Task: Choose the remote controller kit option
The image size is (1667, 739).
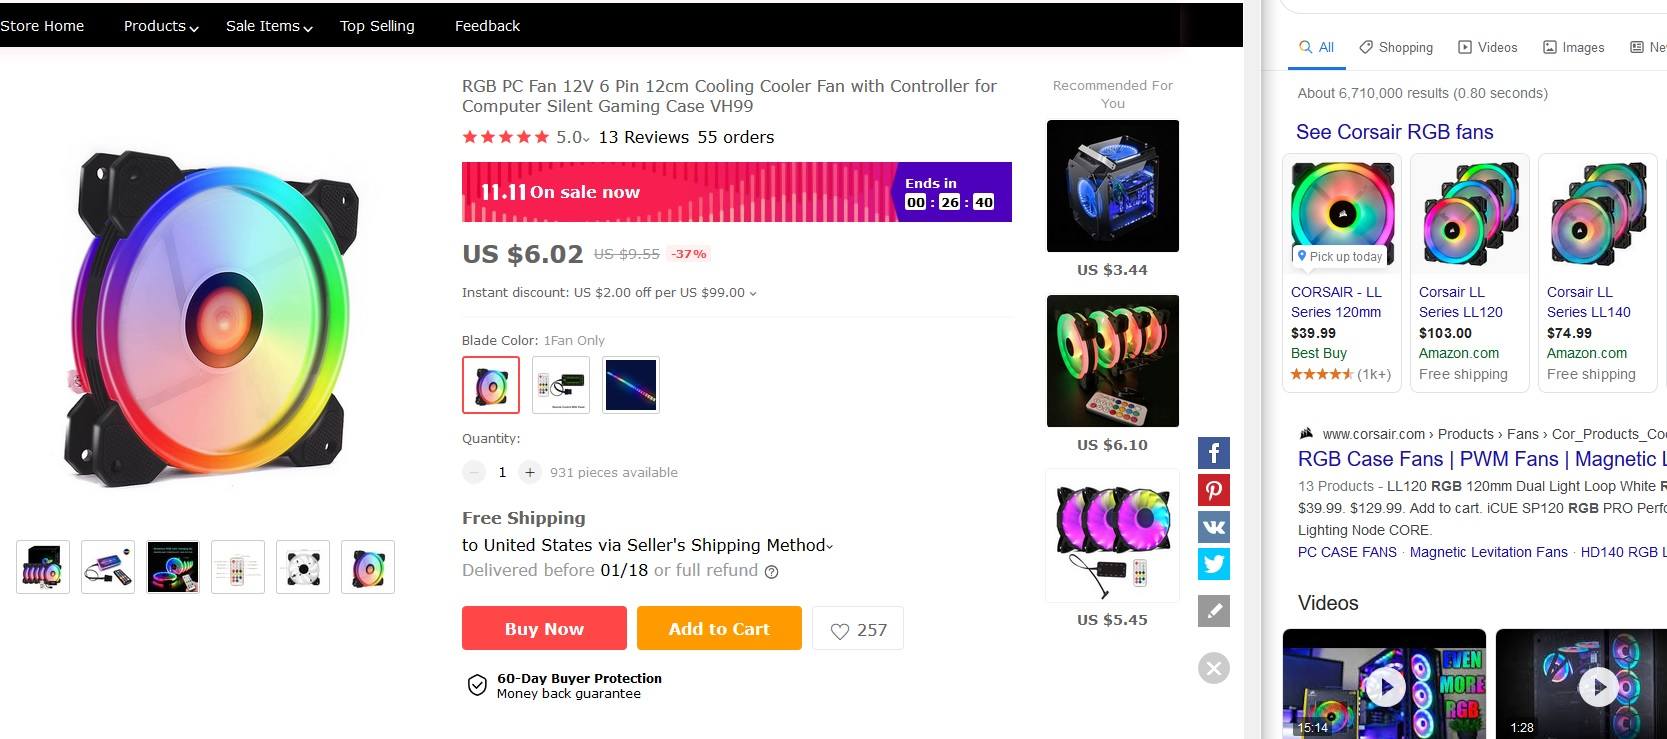Action: pyautogui.click(x=561, y=385)
